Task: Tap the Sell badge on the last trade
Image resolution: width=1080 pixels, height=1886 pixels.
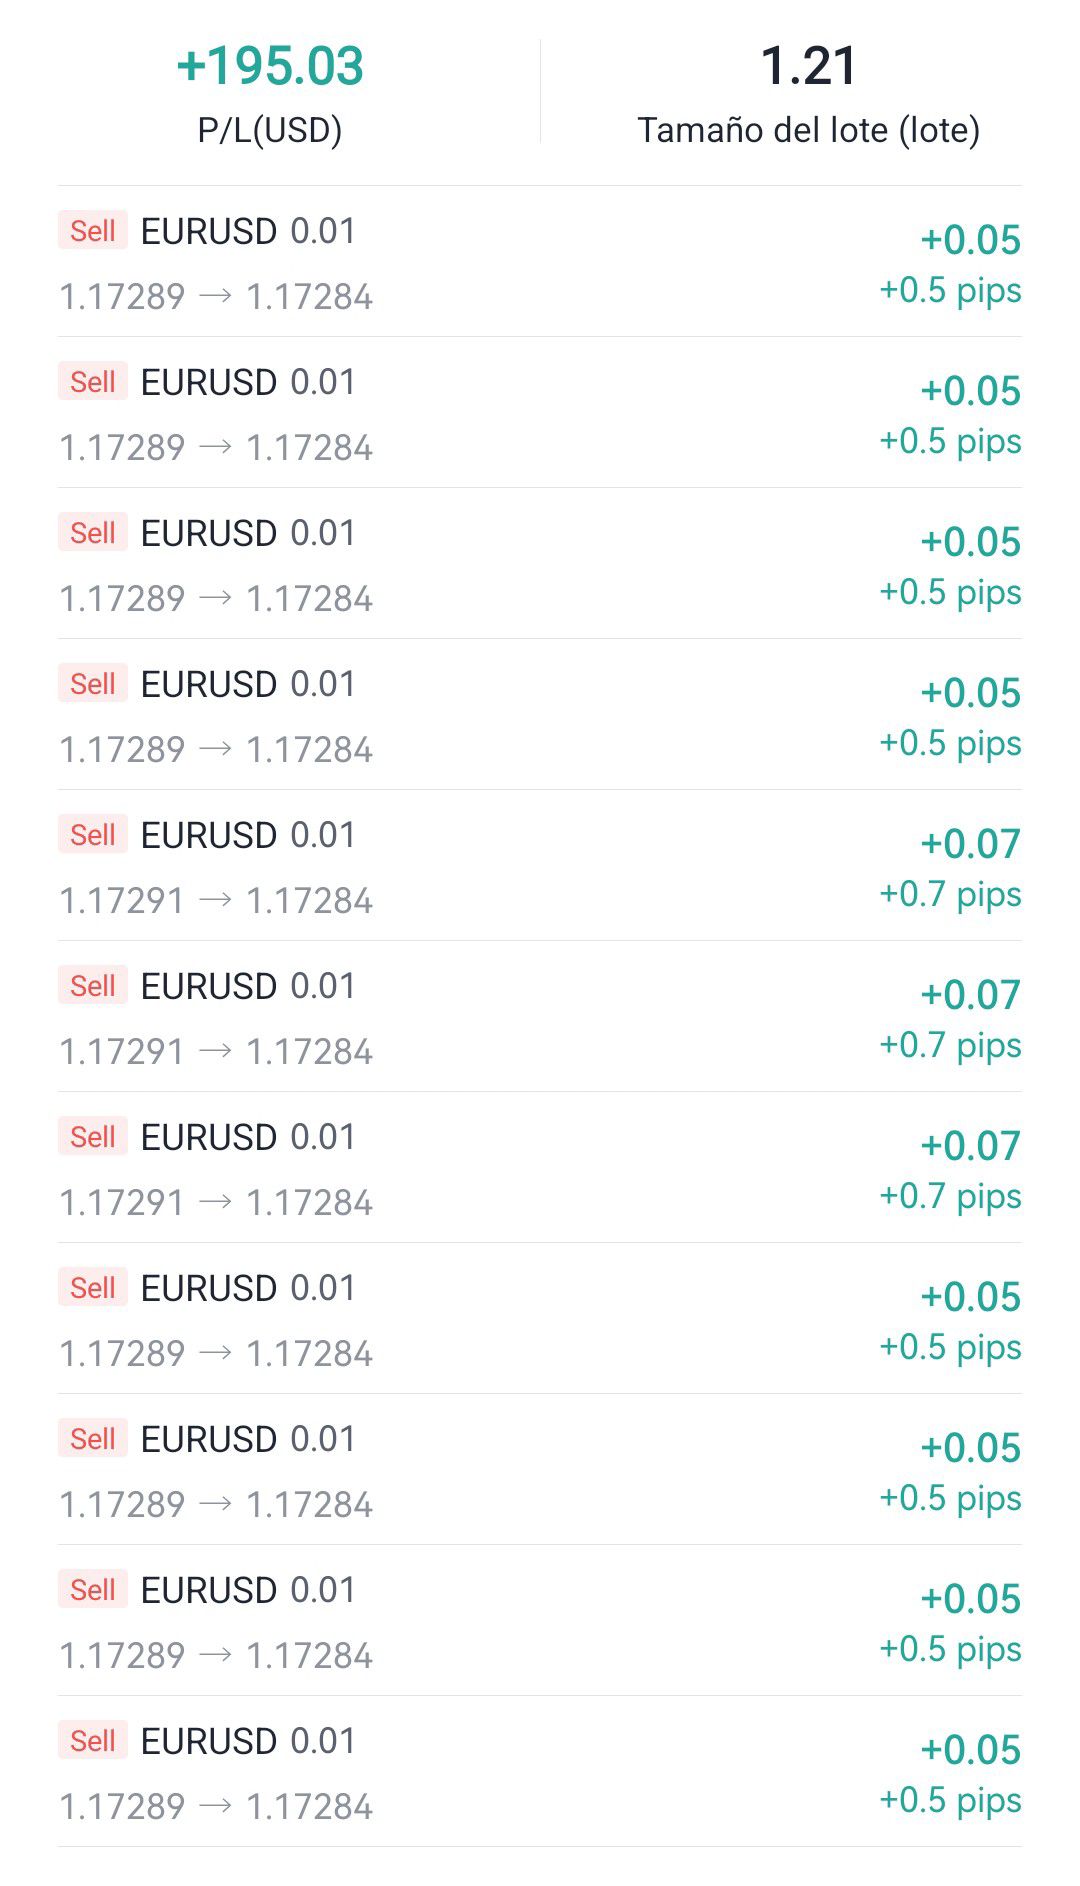Action: 93,1741
